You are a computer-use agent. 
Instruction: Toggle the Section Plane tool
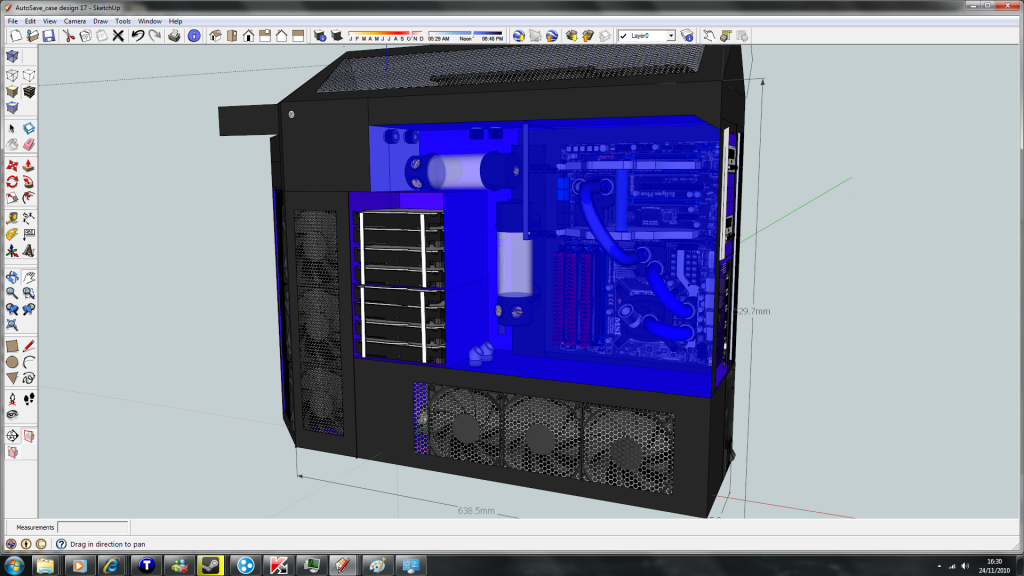coord(12,436)
